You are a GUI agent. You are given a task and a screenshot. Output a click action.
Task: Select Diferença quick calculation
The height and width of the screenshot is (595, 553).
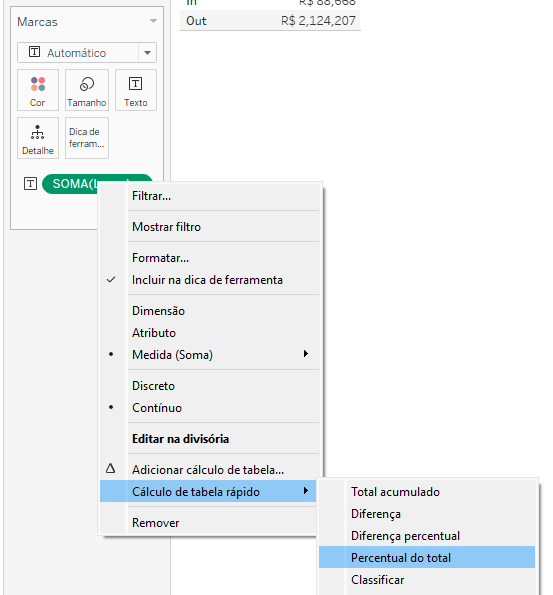pyautogui.click(x=427, y=514)
